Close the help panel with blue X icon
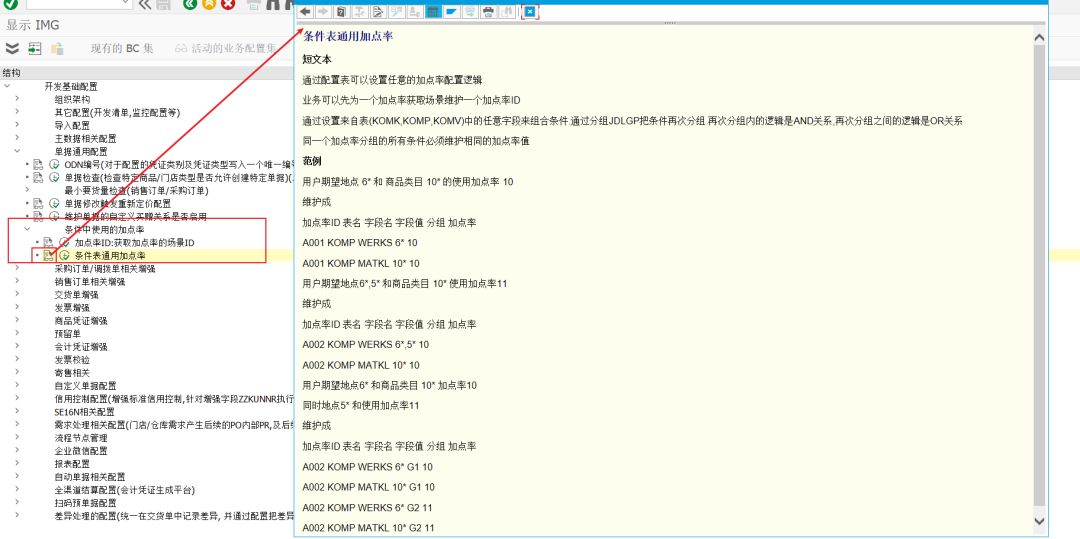The image size is (1080, 539). 530,12
